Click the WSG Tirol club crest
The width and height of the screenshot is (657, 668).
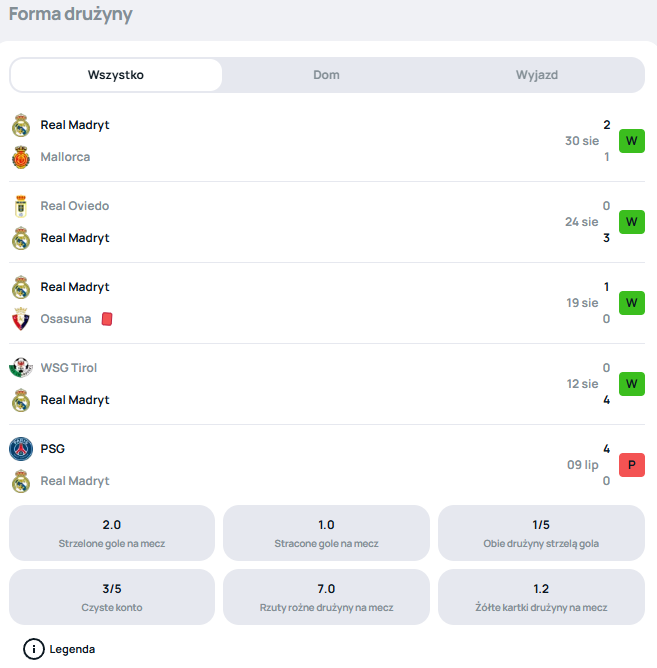[21, 368]
